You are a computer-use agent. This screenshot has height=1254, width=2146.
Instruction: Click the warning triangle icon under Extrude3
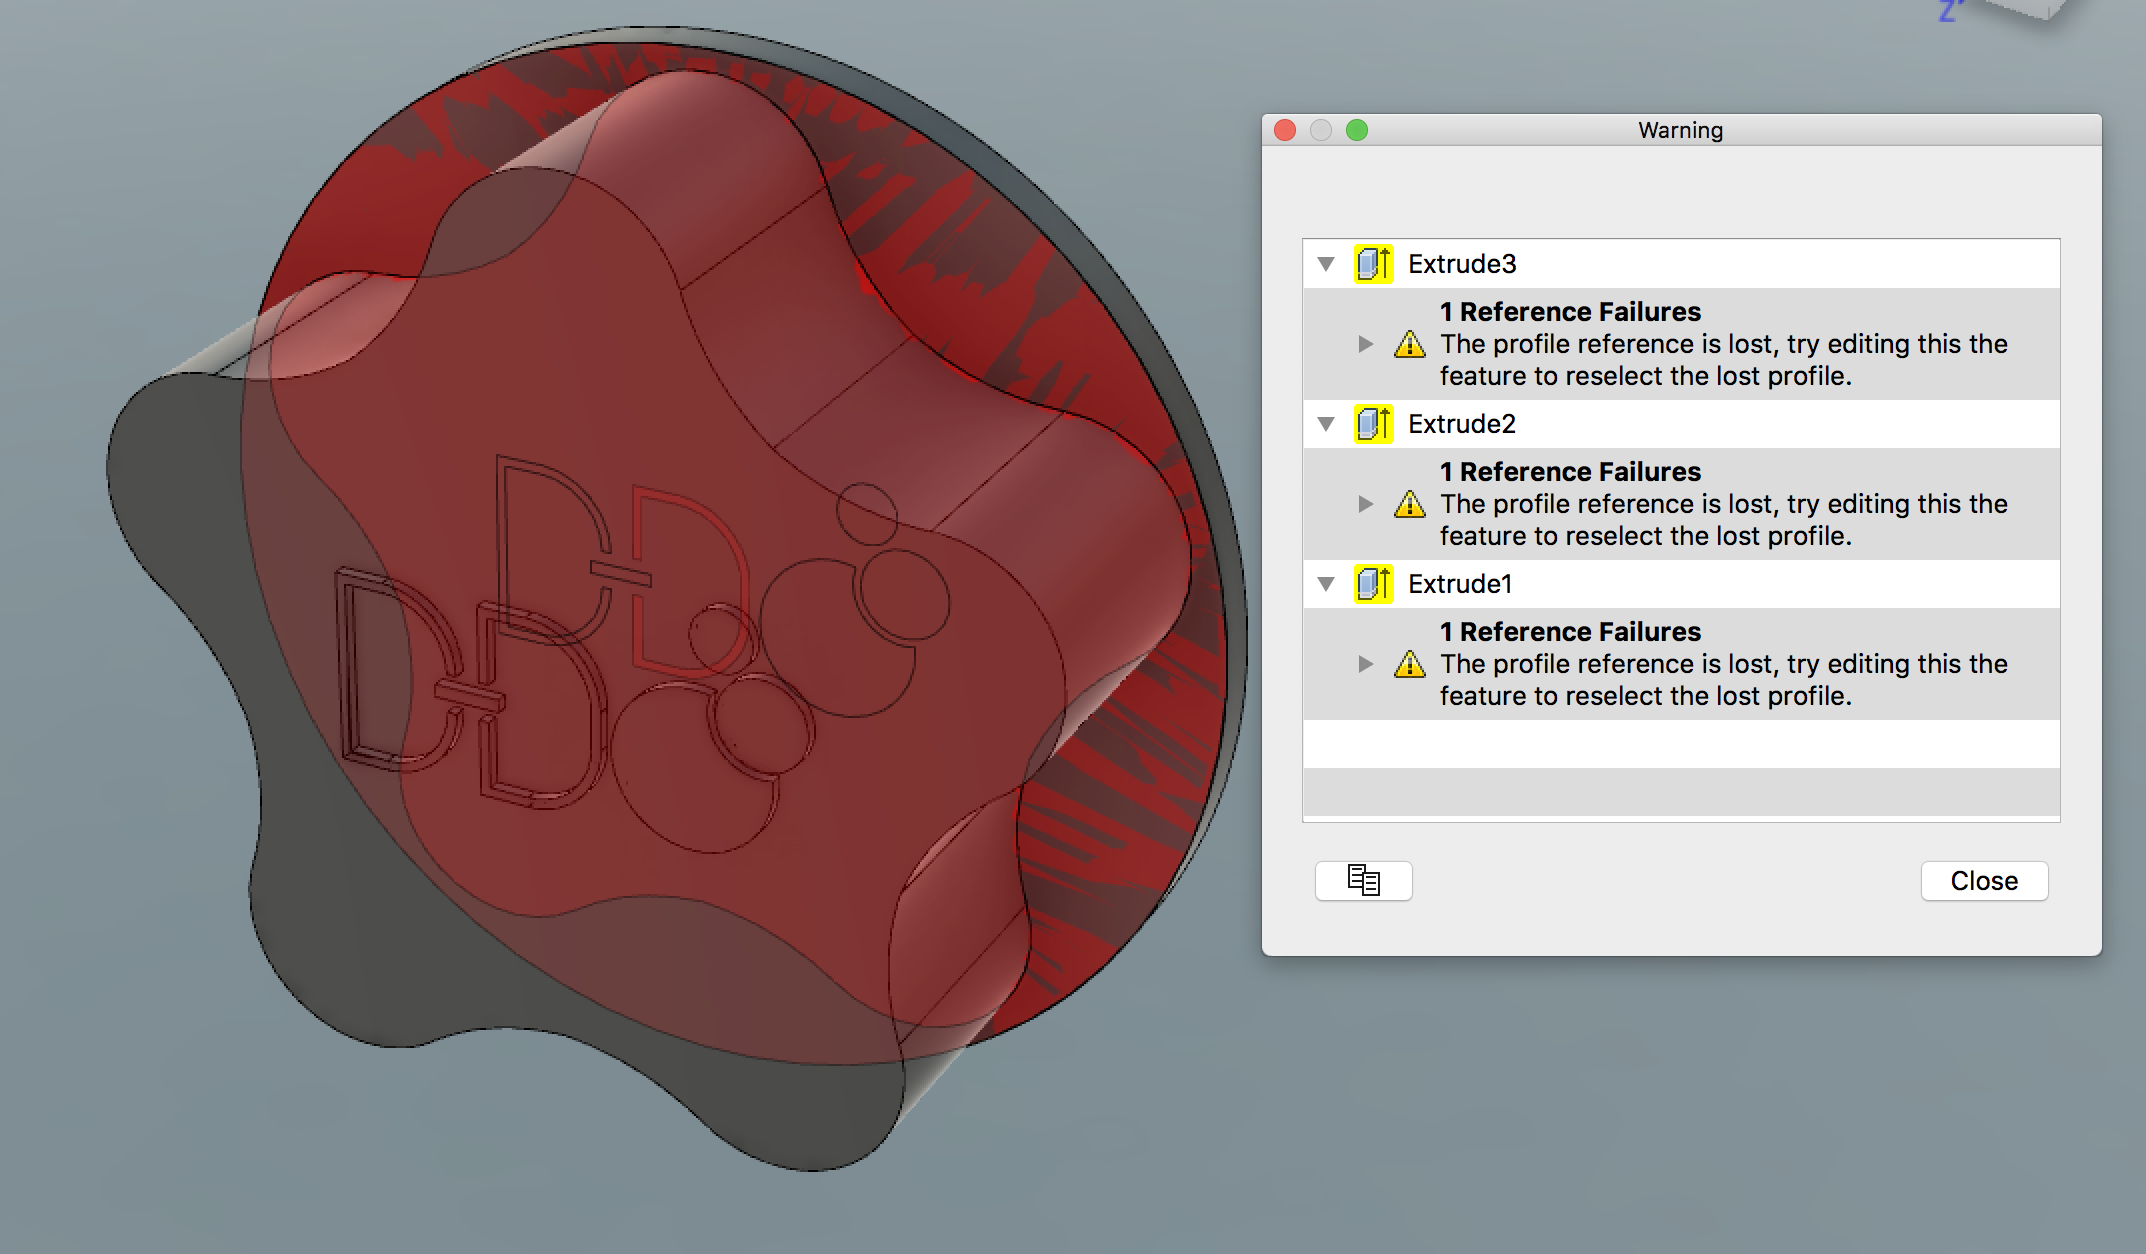click(1409, 345)
